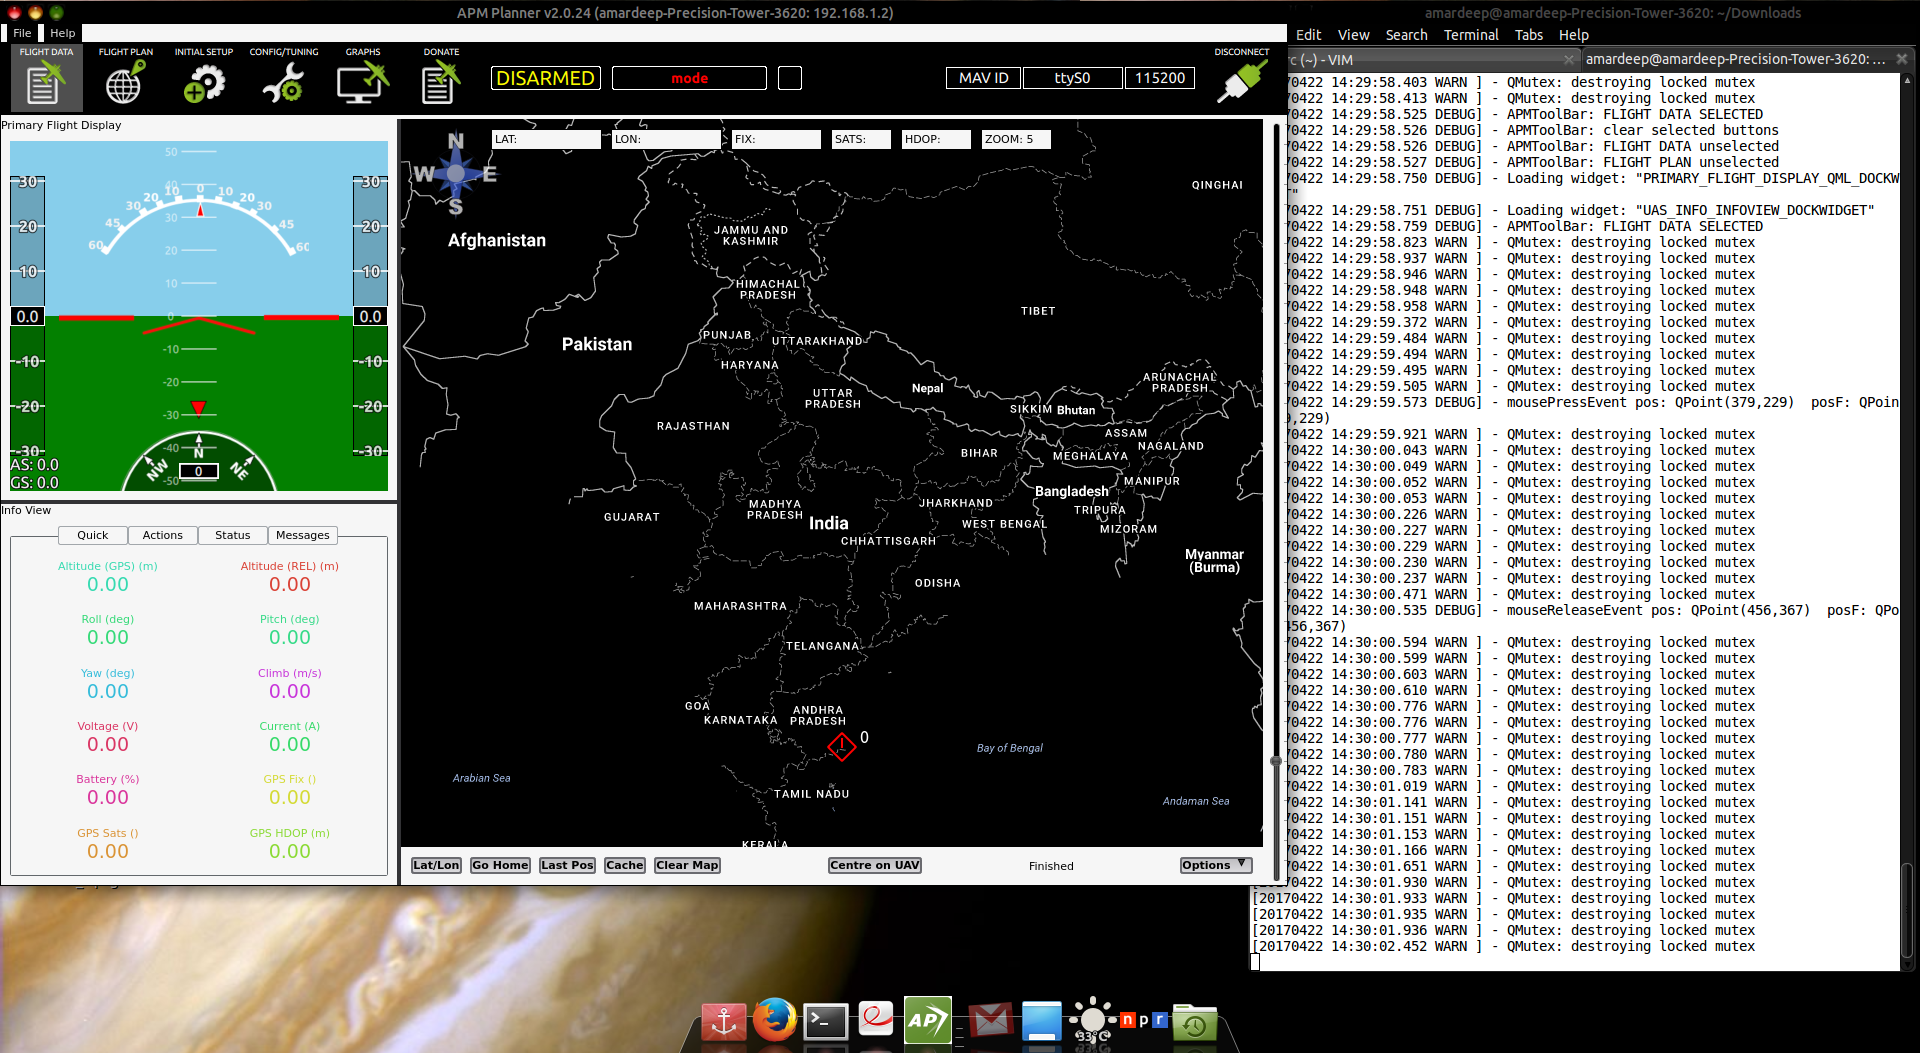
Task: Open Config/Tuning wrench icon
Action: coord(283,82)
